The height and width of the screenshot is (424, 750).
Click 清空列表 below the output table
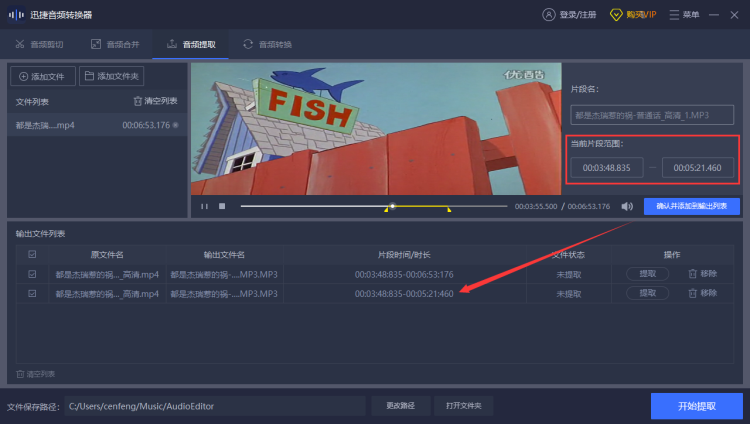35,374
